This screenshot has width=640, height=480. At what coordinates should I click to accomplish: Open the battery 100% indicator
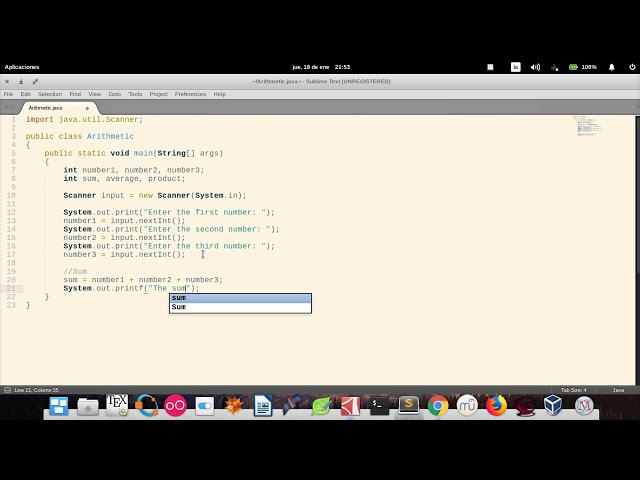[583, 67]
